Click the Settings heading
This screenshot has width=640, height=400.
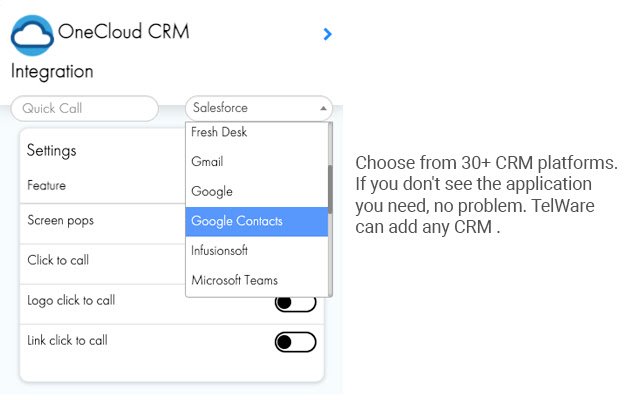[x=51, y=151]
